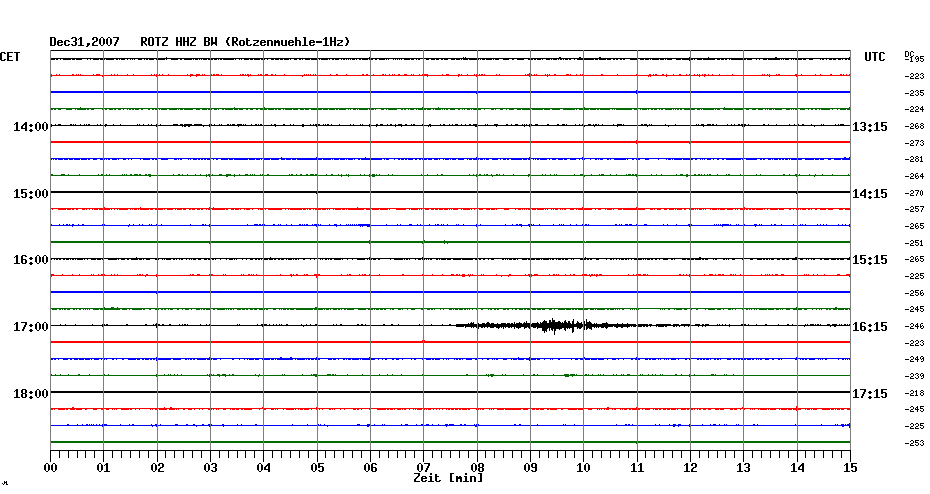Click the 14:15 UTC time label

tap(870, 194)
